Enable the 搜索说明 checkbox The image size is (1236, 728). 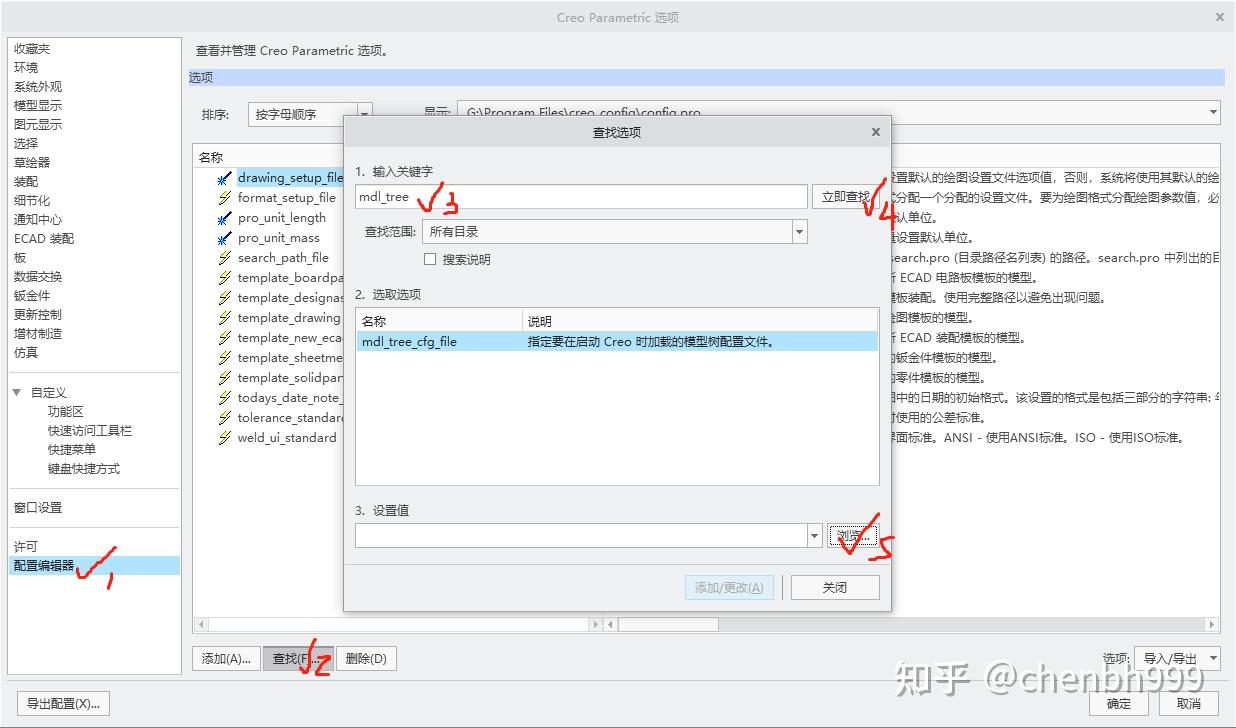pos(430,259)
